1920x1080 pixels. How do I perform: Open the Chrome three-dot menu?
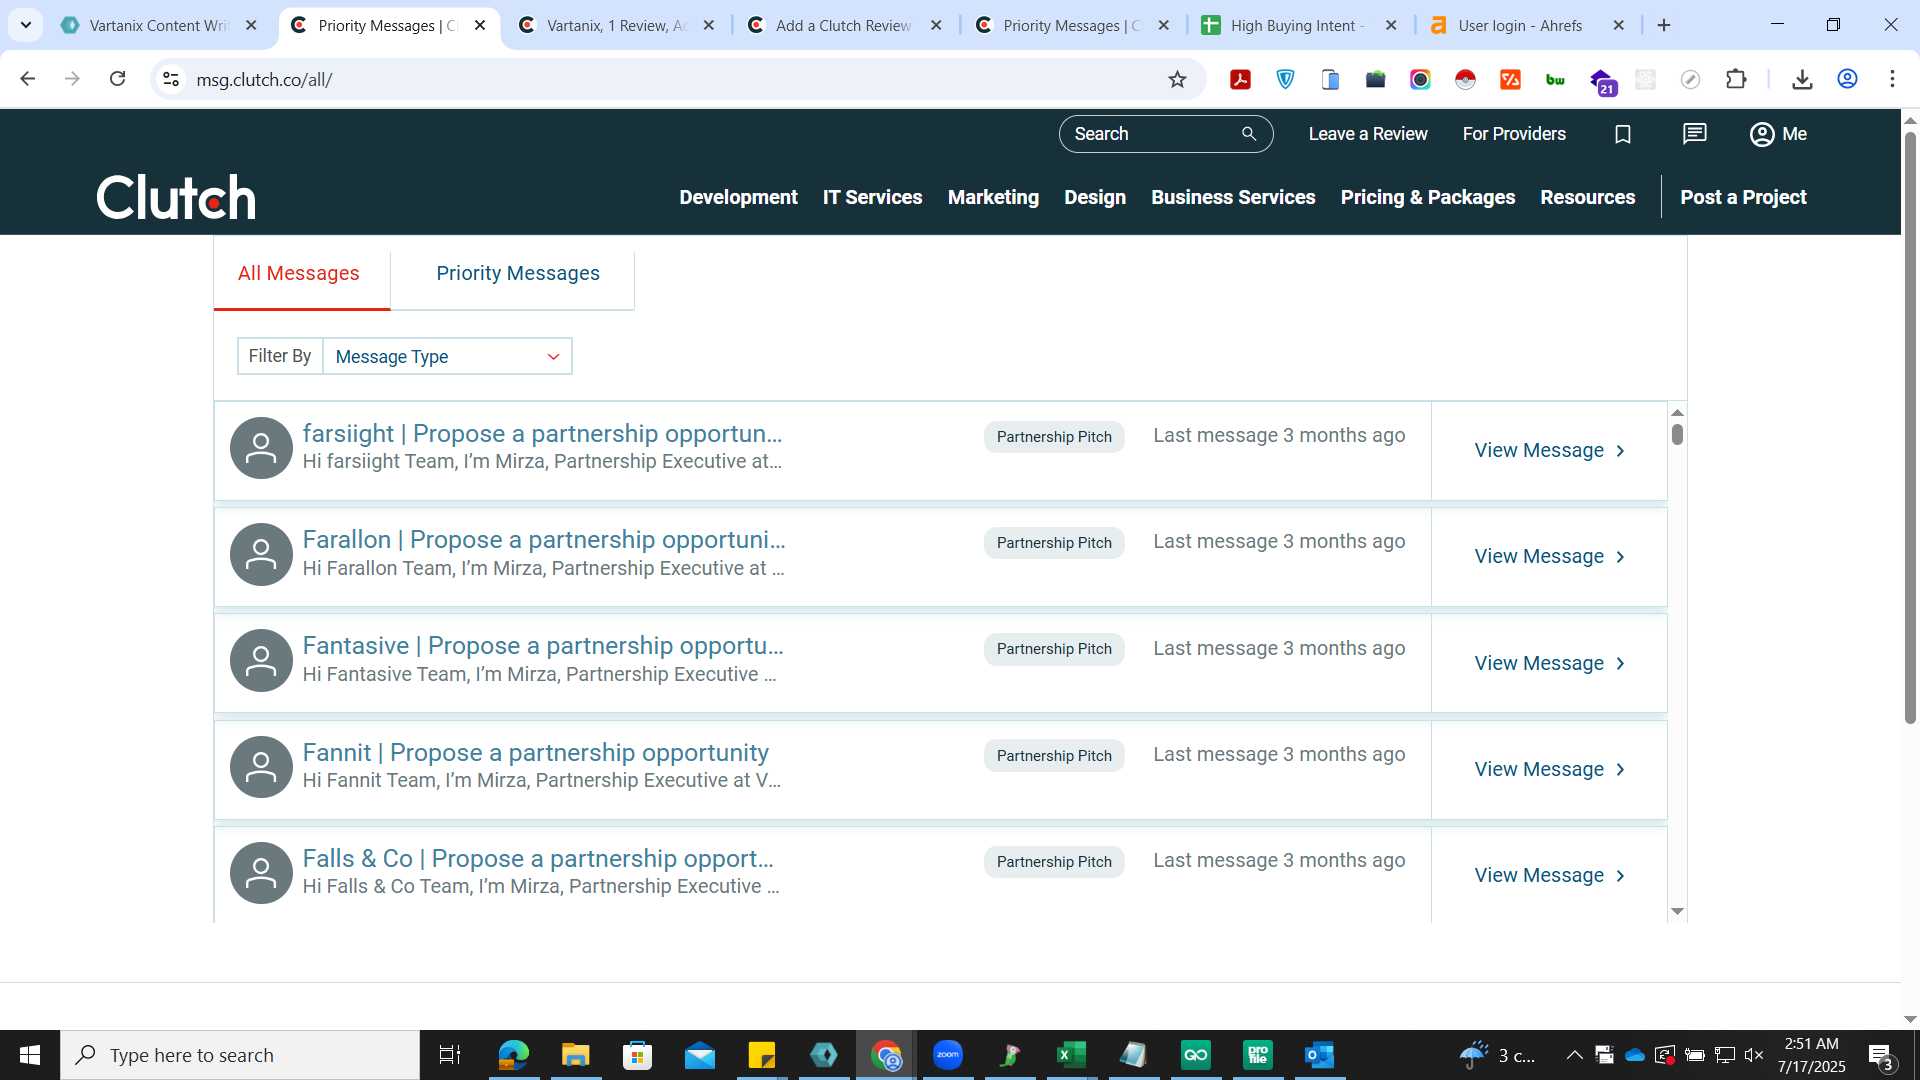[1892, 79]
